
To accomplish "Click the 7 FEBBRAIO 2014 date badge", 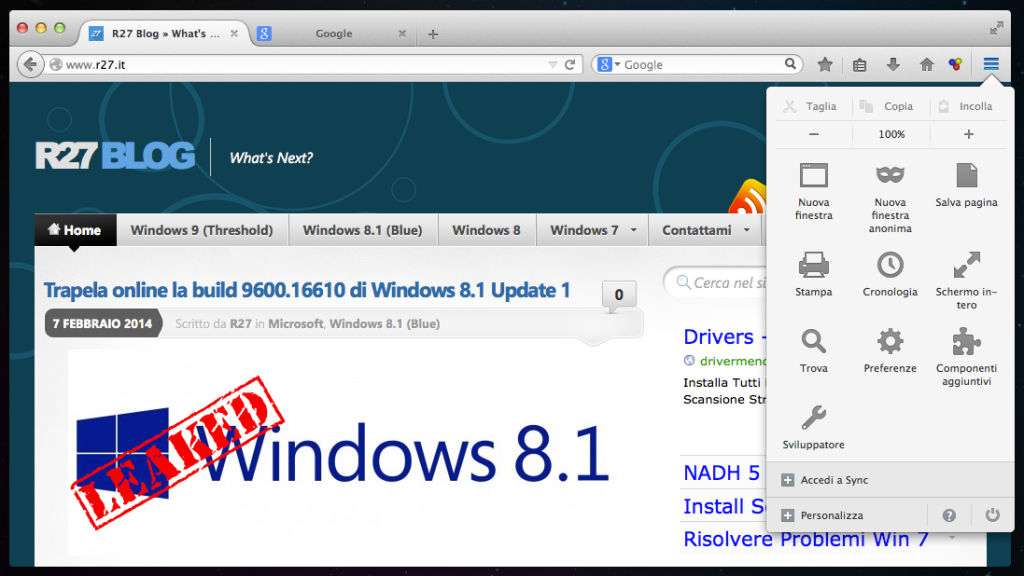I will pyautogui.click(x=102, y=323).
